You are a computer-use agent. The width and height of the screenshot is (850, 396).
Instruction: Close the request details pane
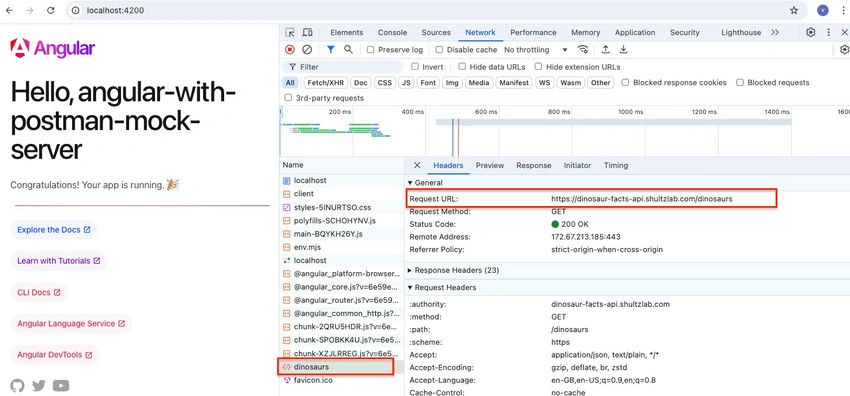pyautogui.click(x=417, y=165)
